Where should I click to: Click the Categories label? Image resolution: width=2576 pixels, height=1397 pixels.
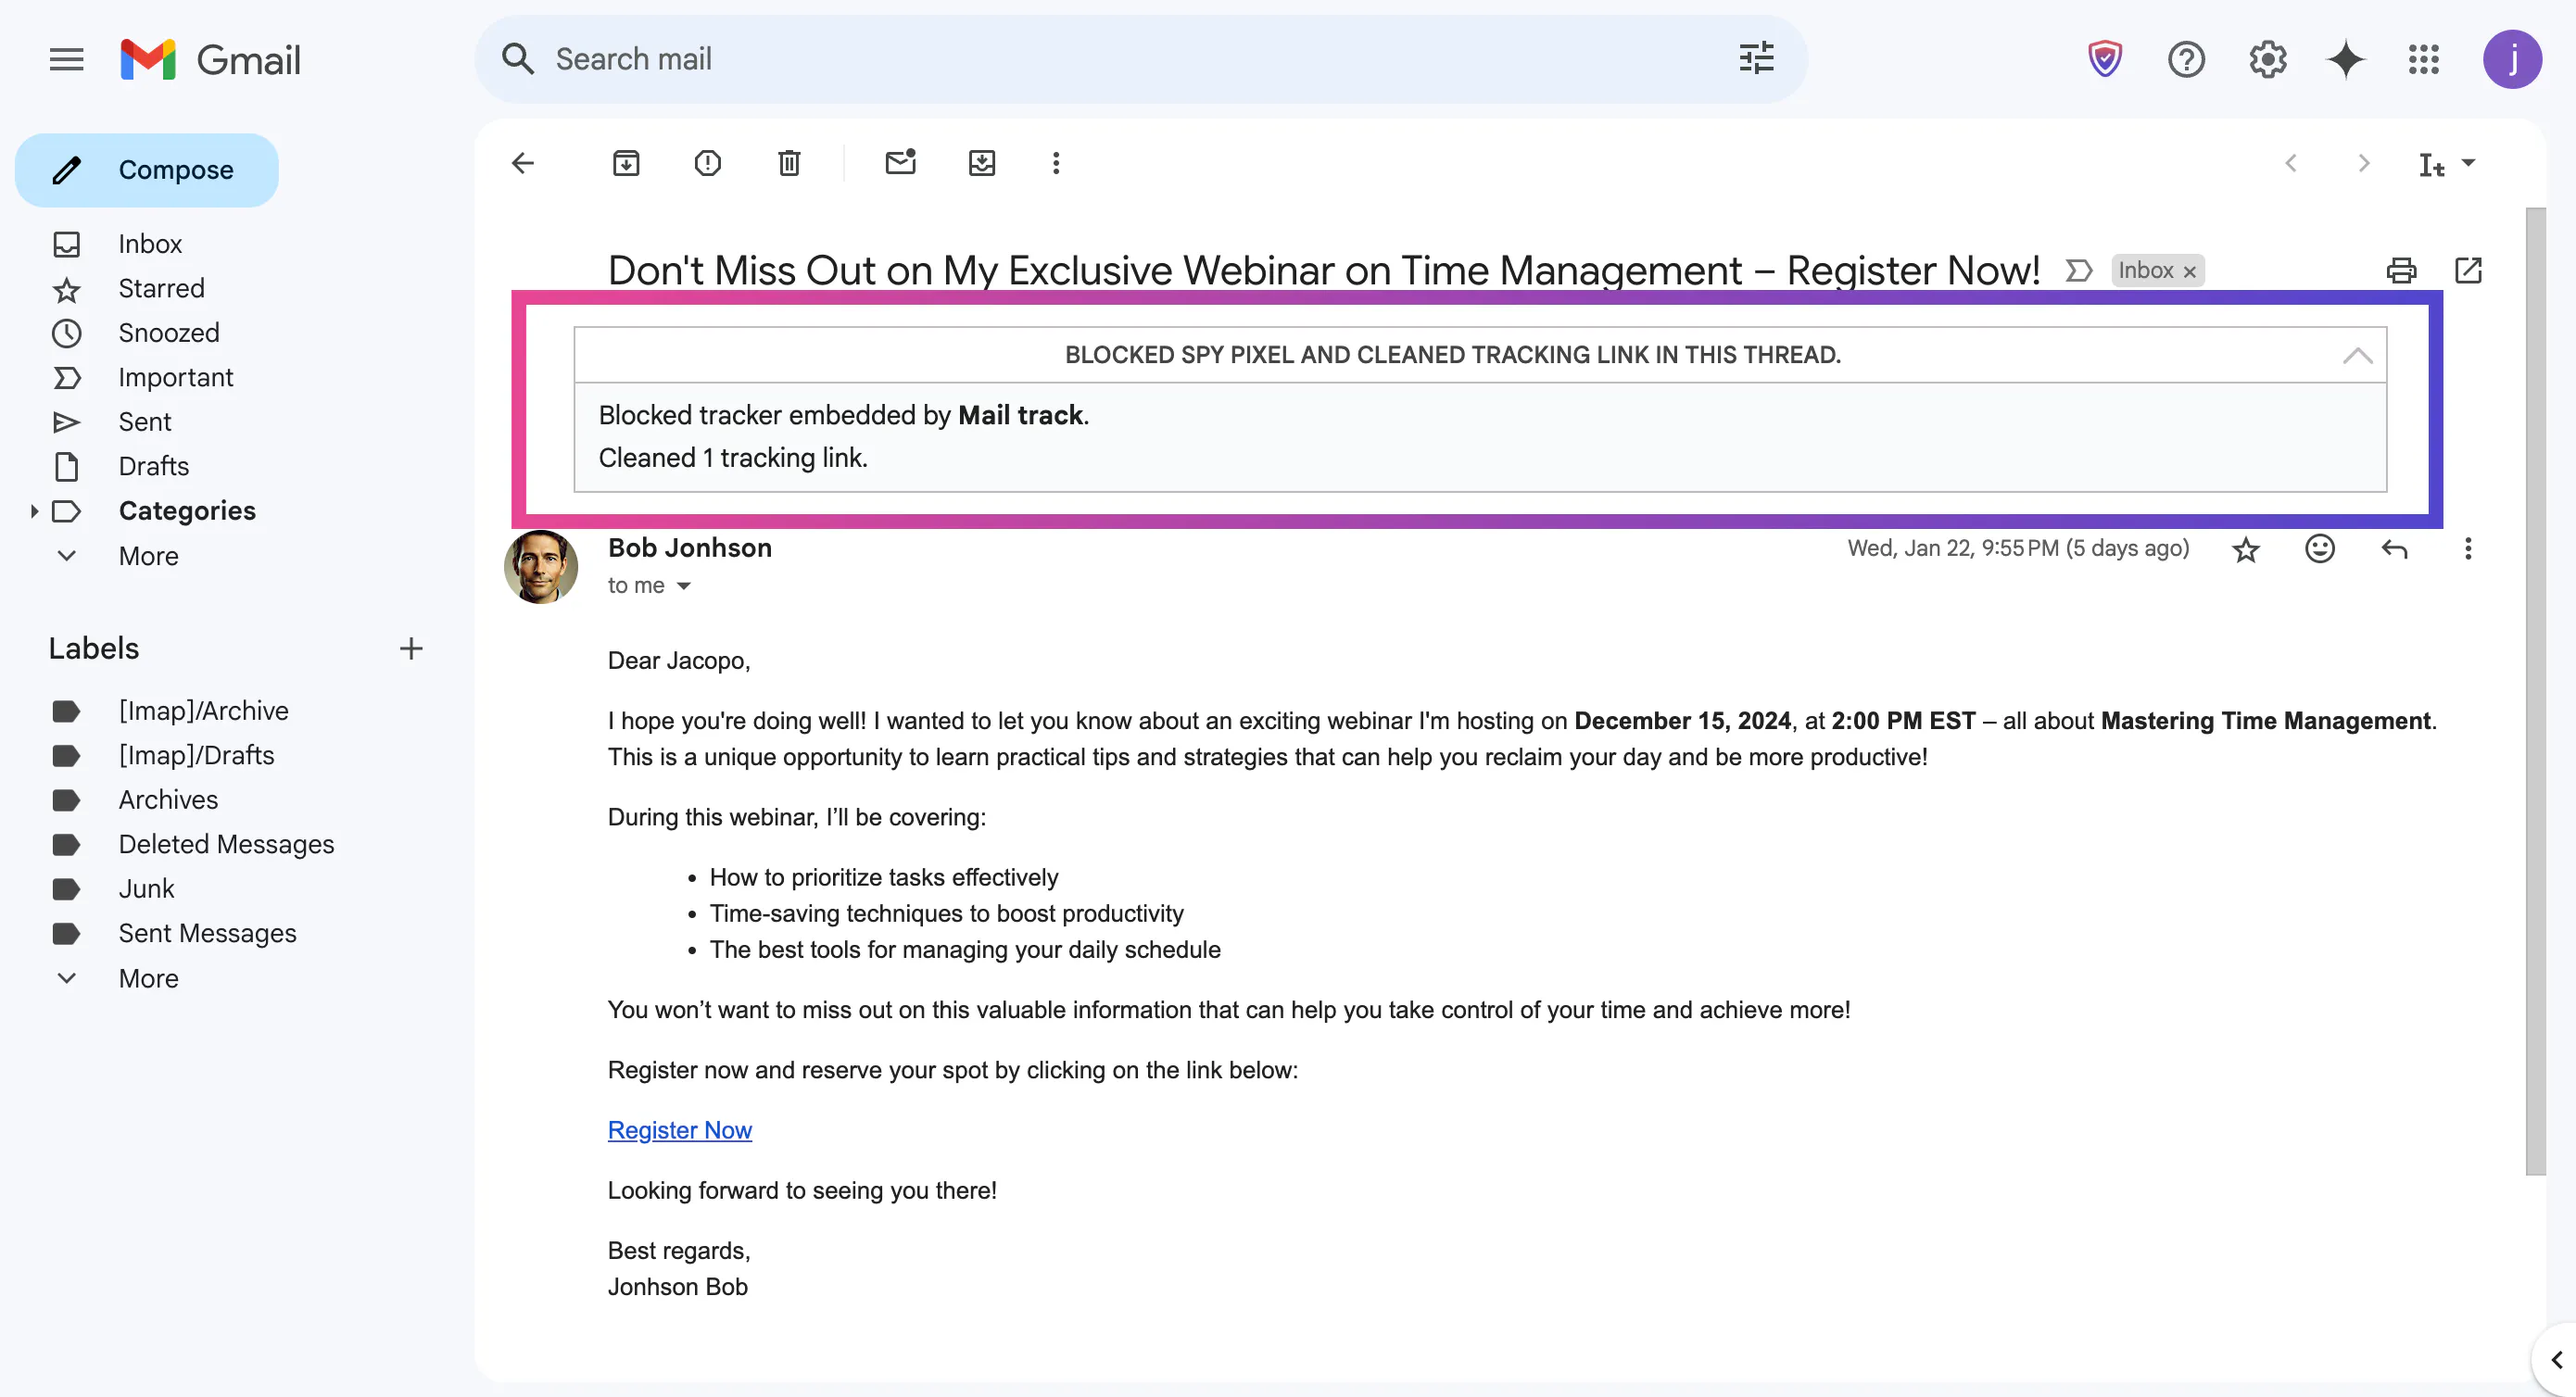(187, 511)
